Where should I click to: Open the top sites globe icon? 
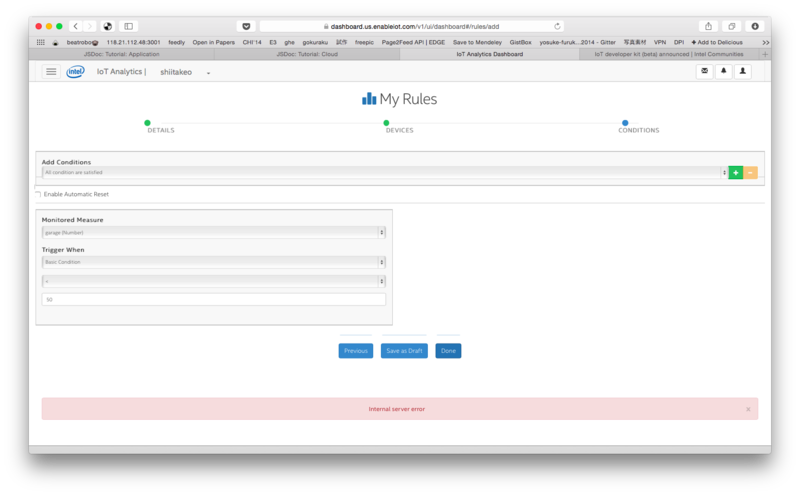pos(108,26)
